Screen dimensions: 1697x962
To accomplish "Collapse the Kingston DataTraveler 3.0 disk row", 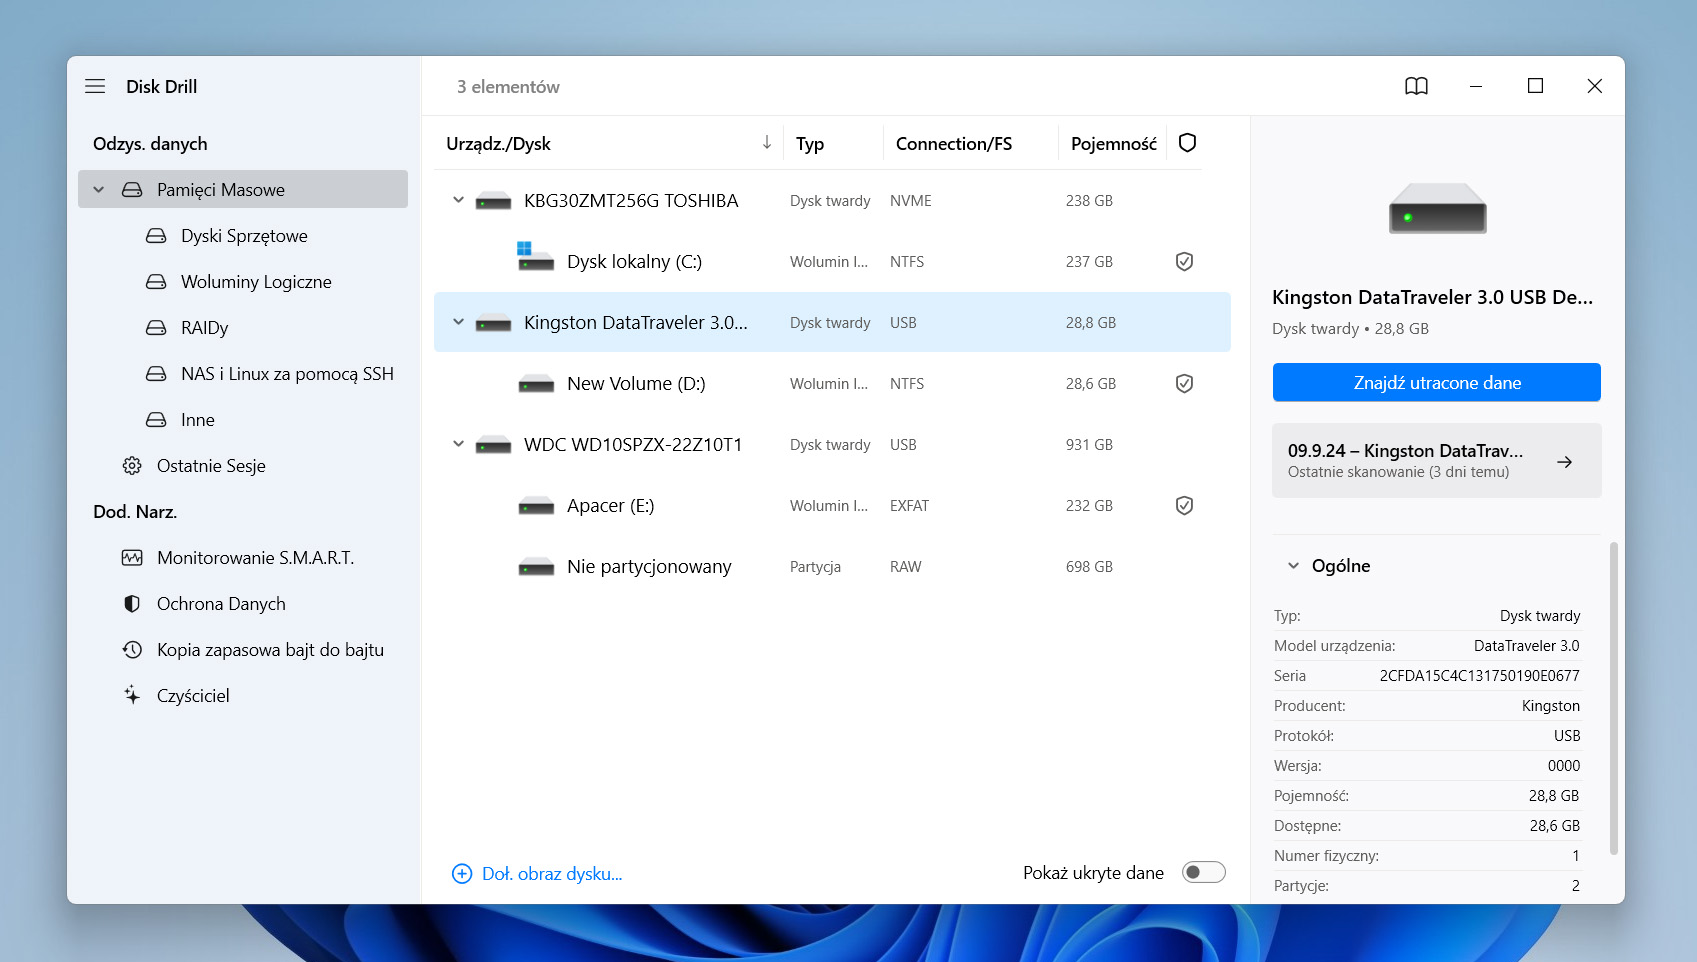I will [458, 322].
